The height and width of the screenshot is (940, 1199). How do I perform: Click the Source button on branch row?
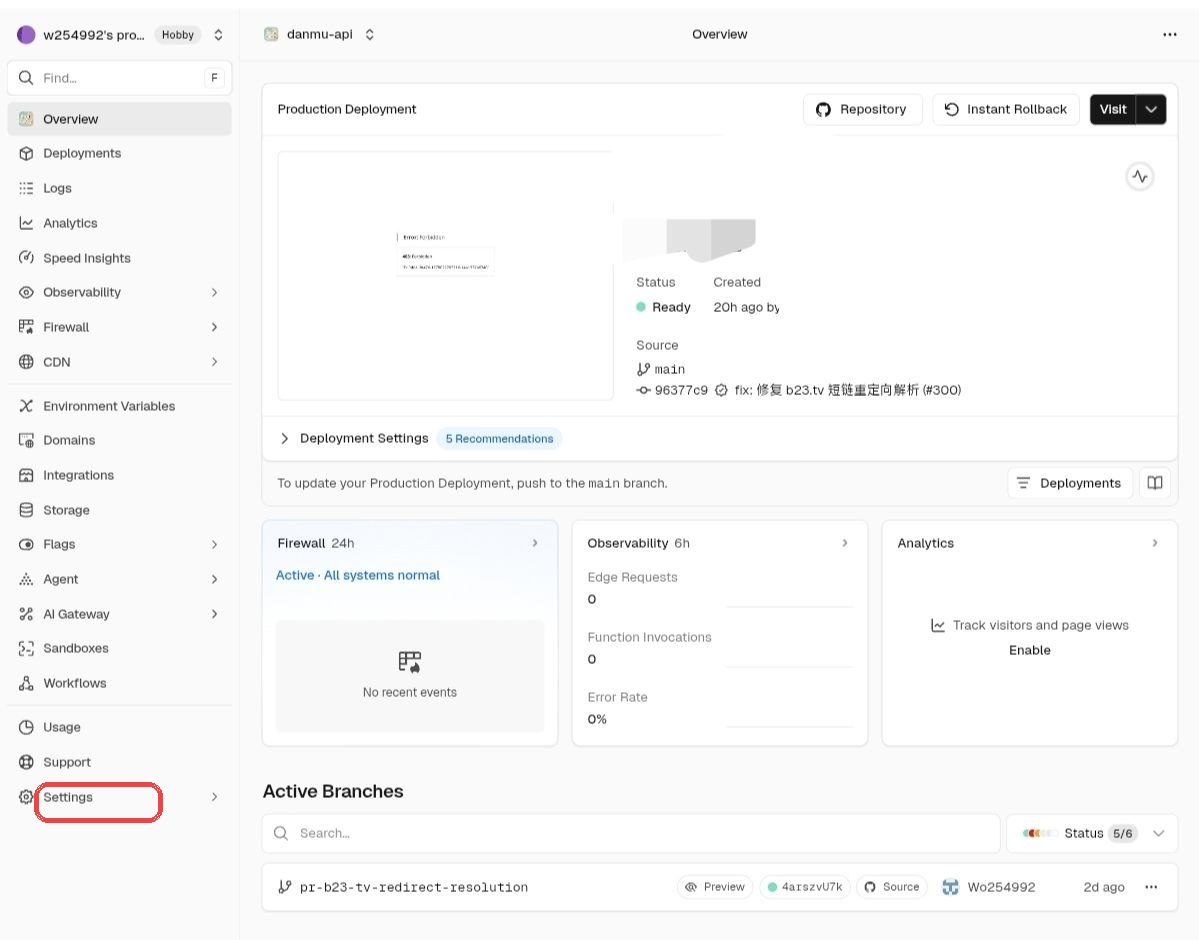[892, 887]
